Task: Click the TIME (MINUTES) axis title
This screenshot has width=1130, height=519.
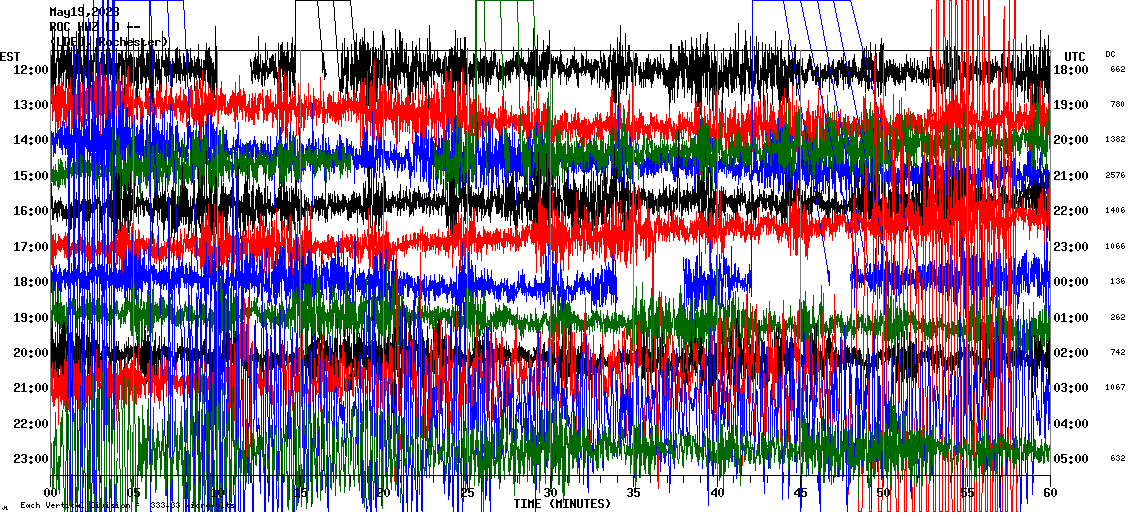Action: [562, 504]
